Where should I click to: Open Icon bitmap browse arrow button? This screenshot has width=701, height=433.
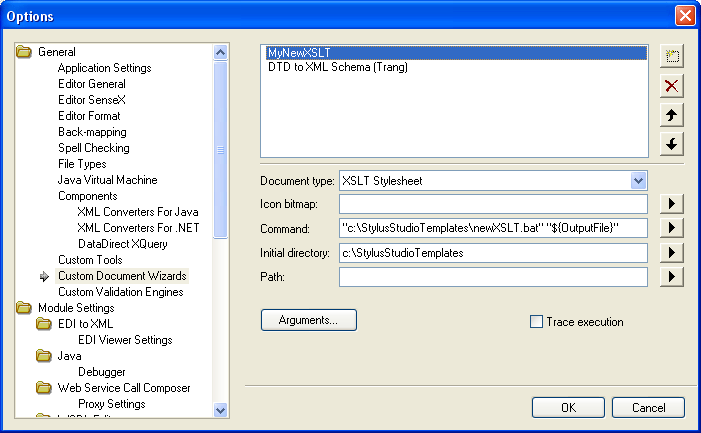[673, 204]
